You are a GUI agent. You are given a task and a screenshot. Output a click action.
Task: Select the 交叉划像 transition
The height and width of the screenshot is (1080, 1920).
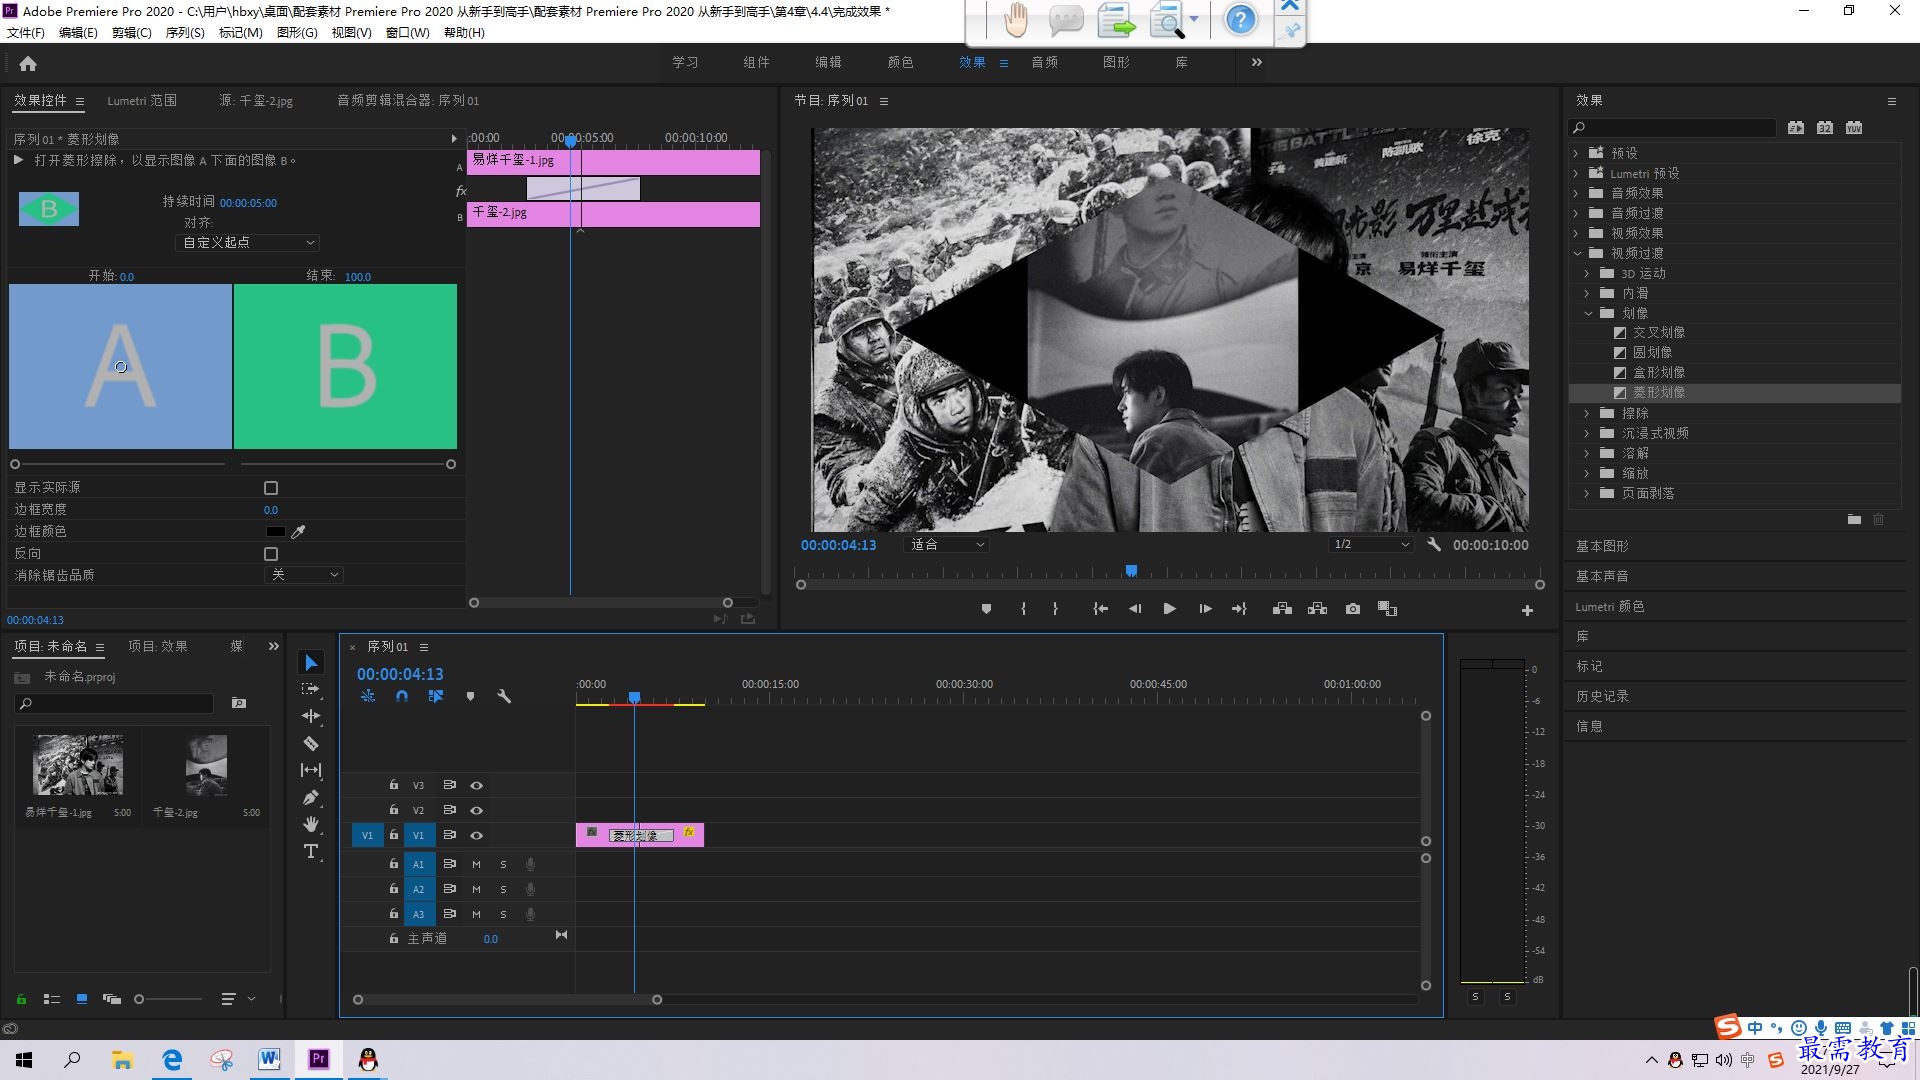pos(1659,332)
